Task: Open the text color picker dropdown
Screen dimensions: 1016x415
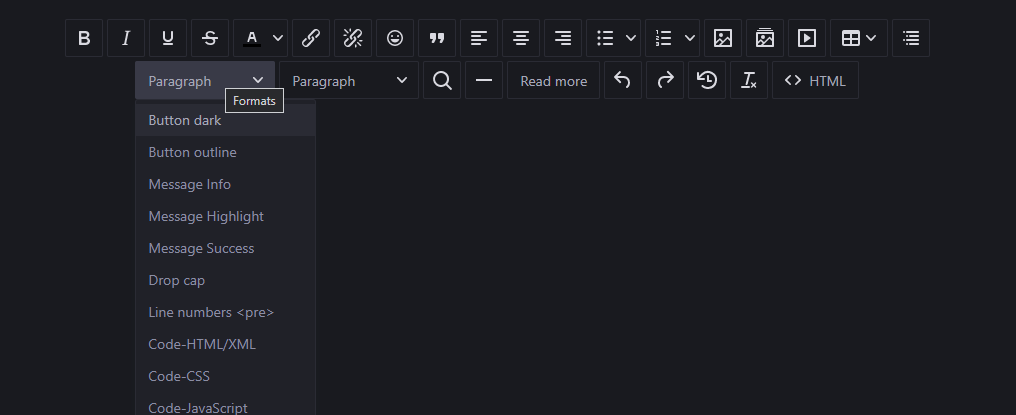Action: point(279,38)
